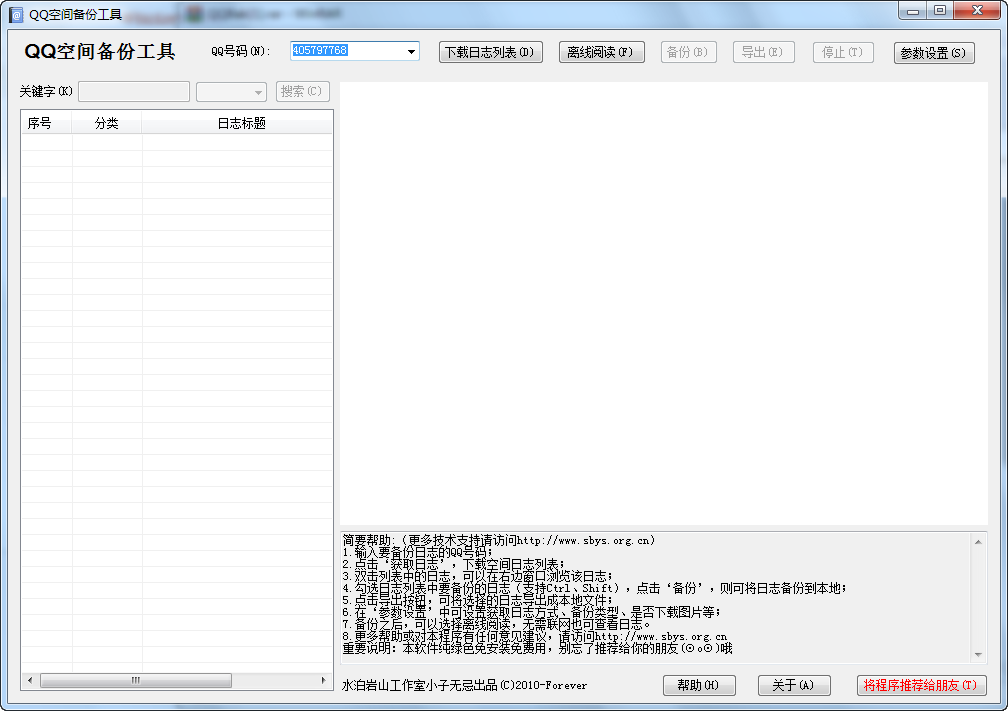Click 下载日志列表(D) button

[490, 52]
